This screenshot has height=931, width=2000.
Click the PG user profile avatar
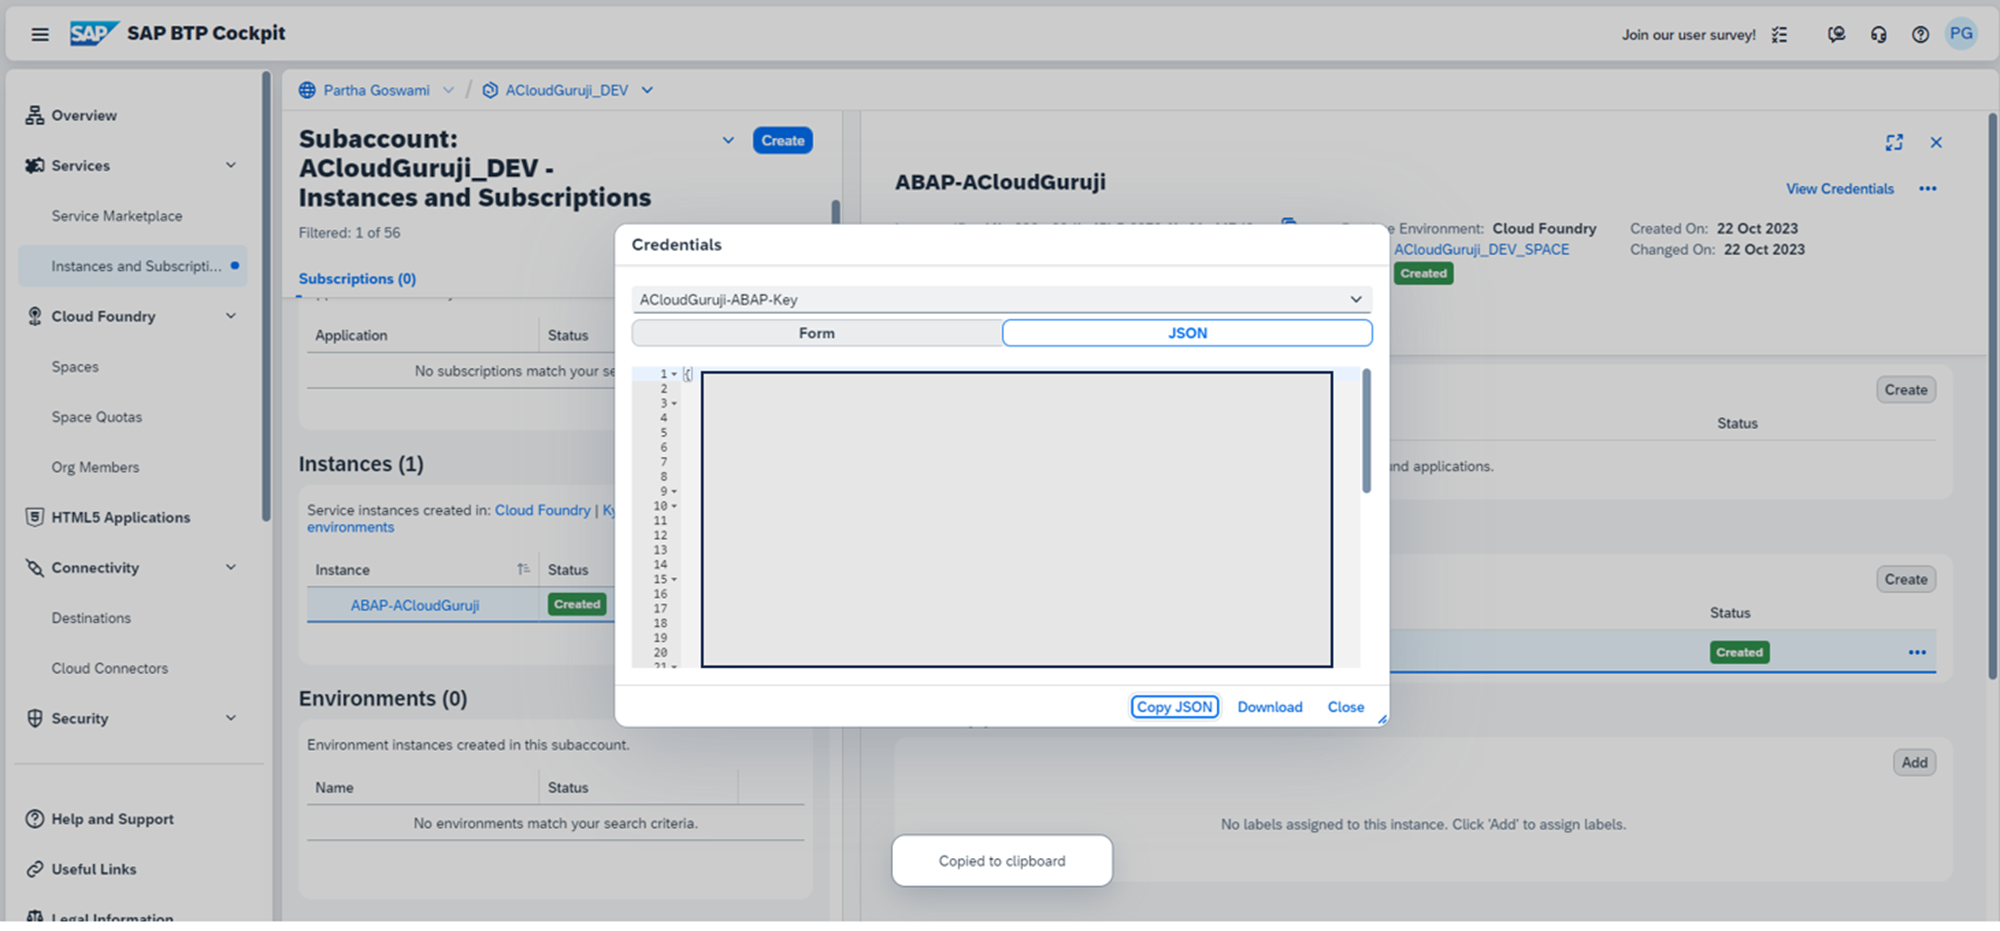pyautogui.click(x=1961, y=34)
